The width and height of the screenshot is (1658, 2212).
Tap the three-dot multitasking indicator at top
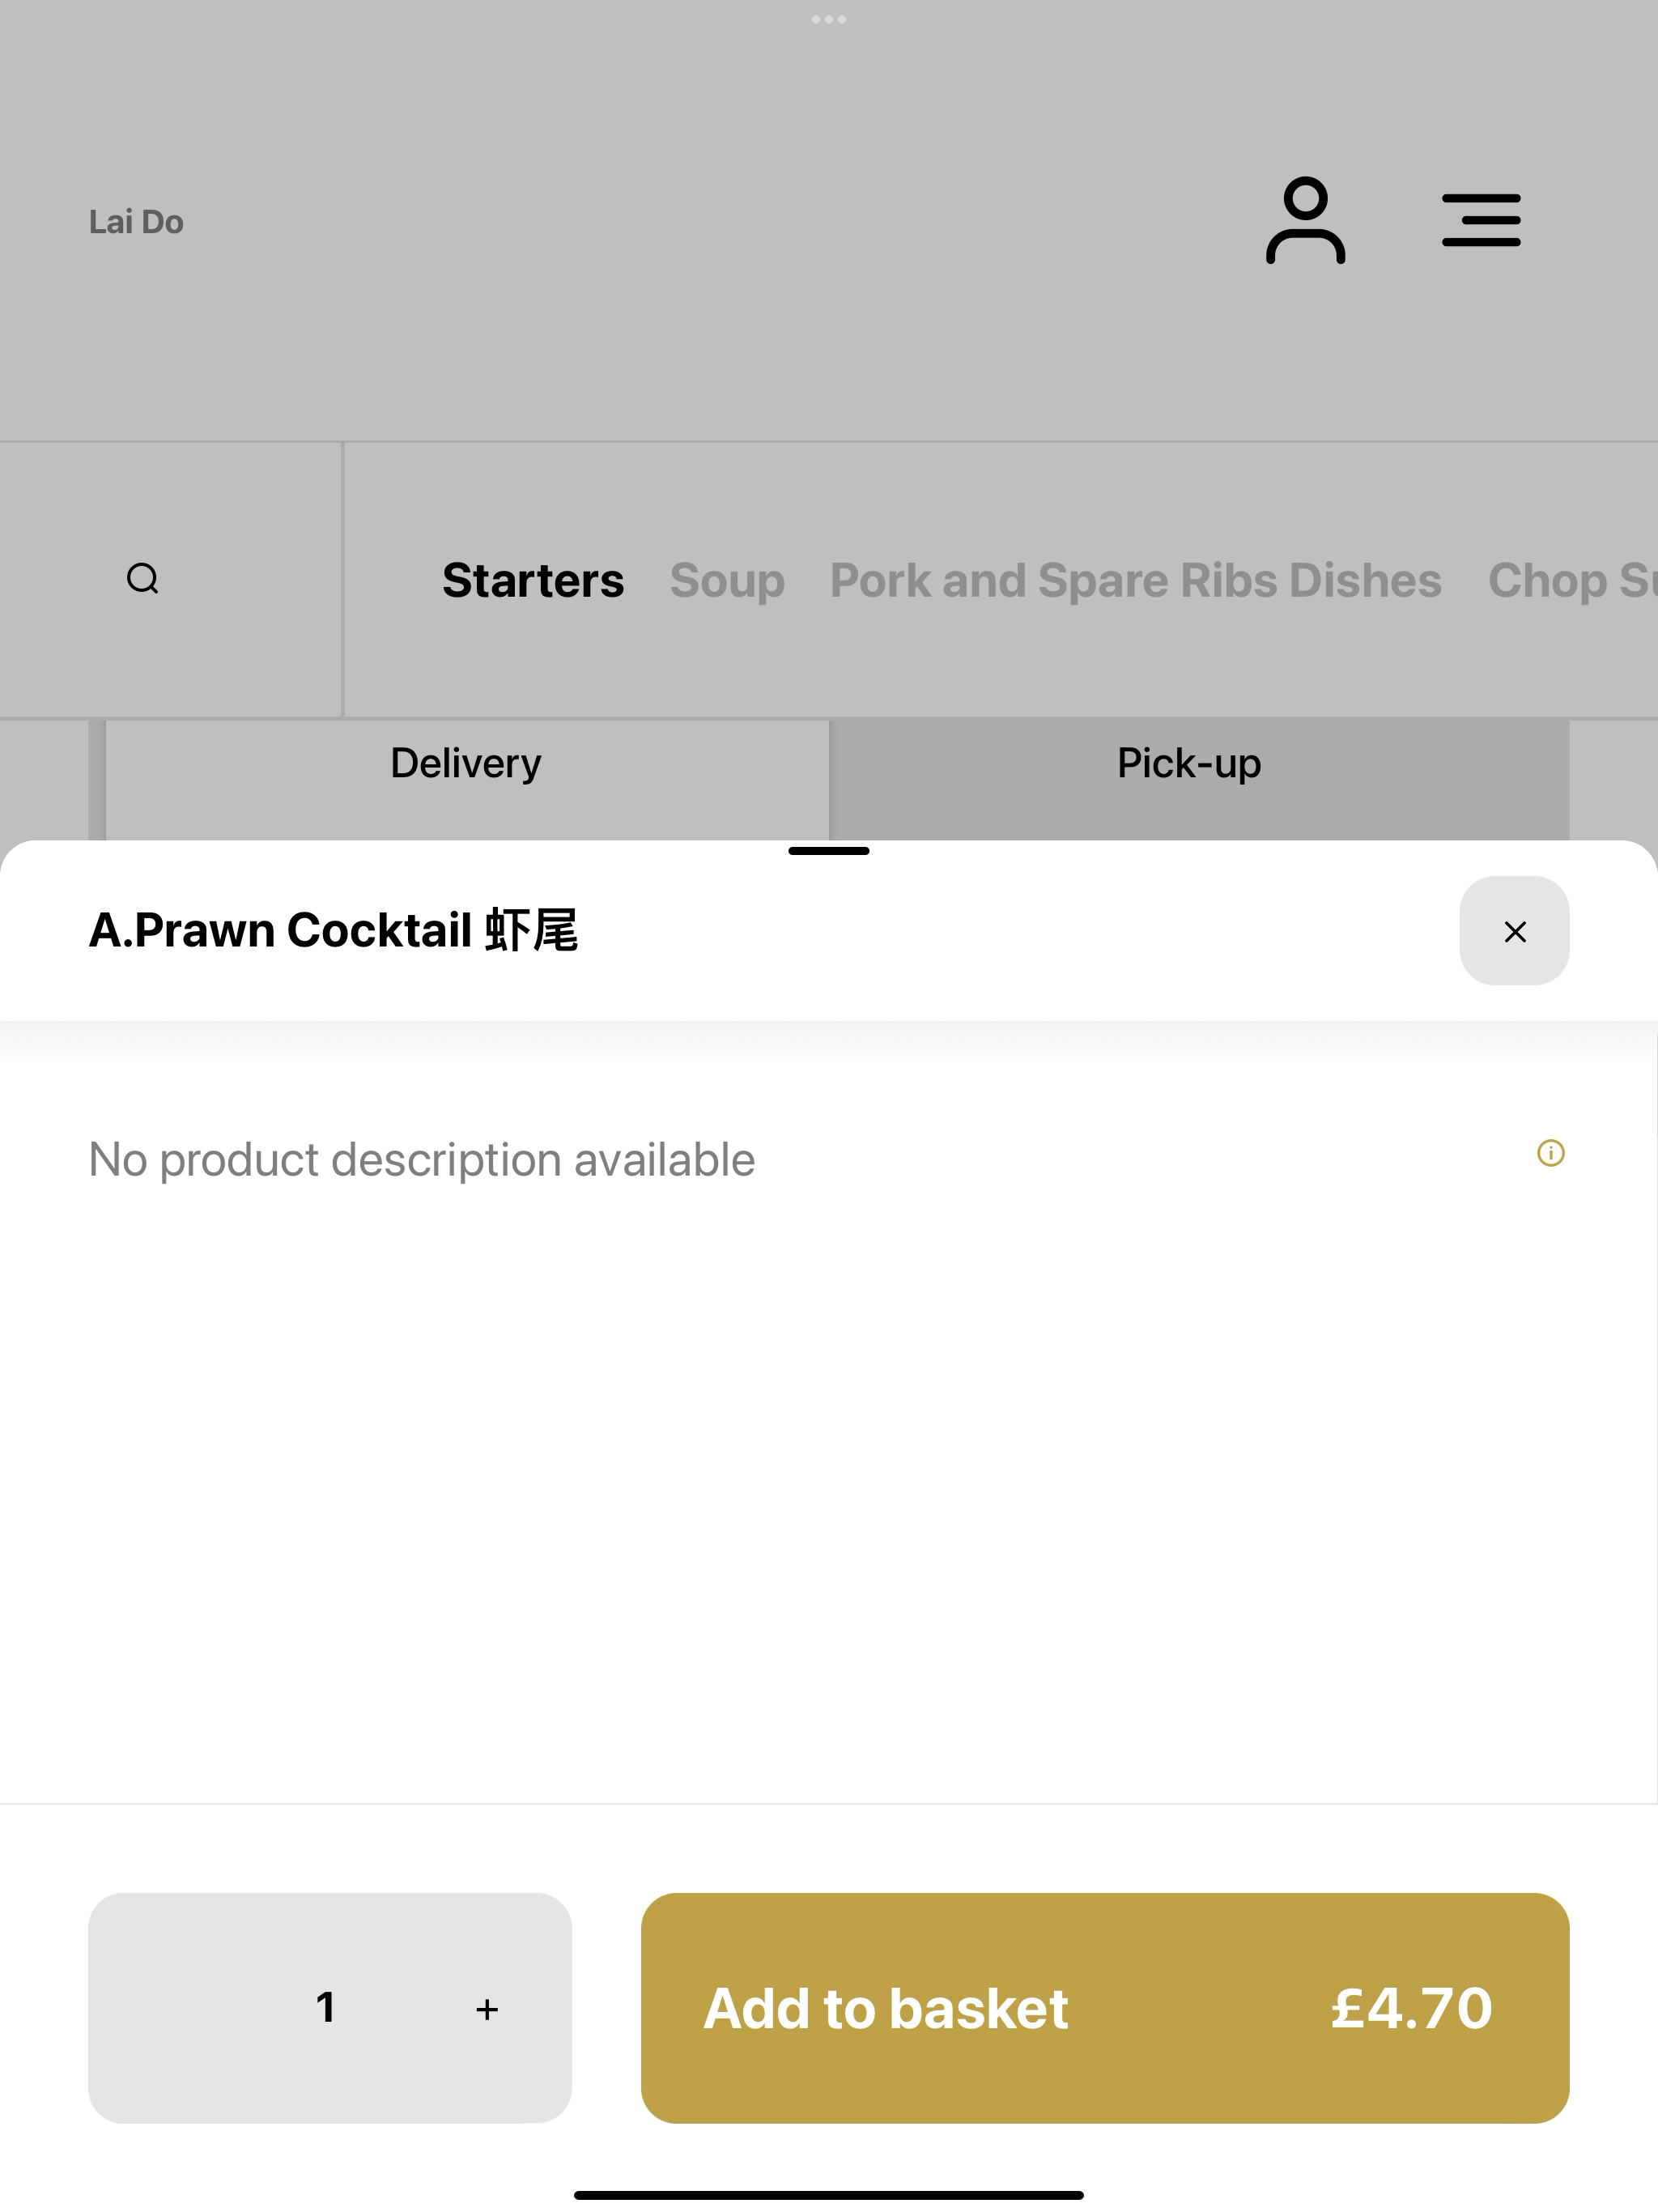829,19
